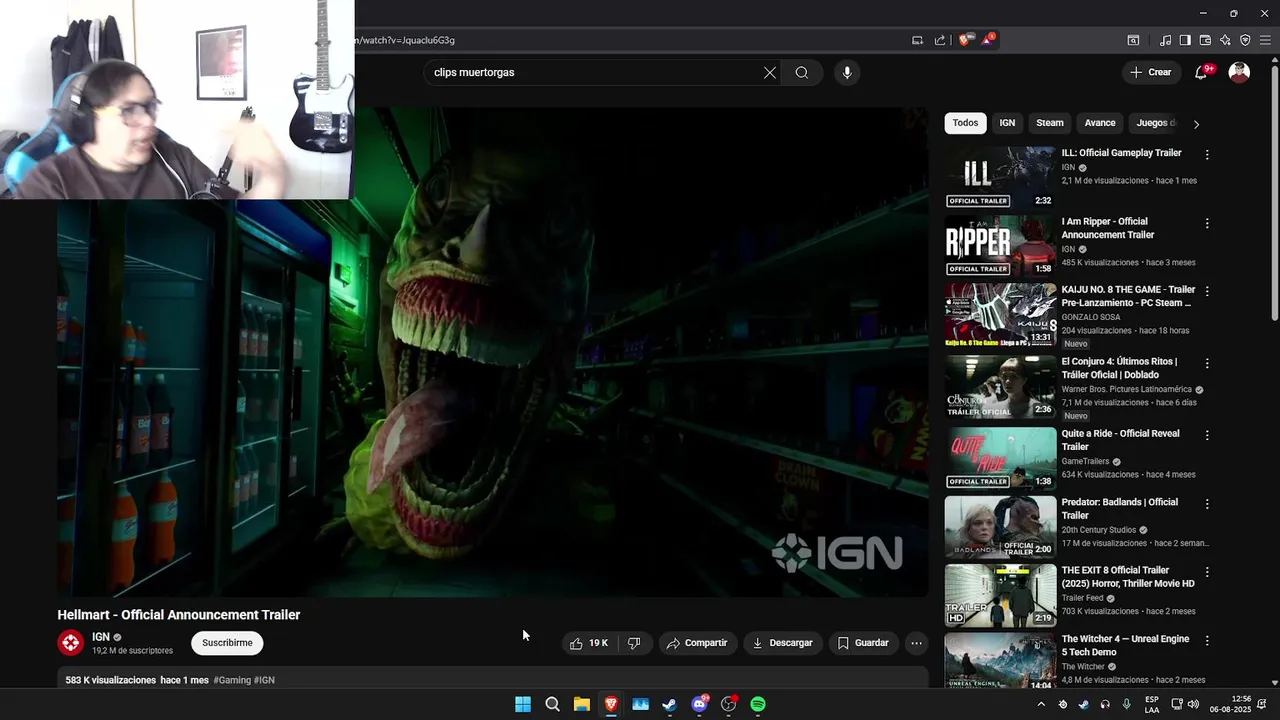The image size is (1280, 720).
Task: Open Quite a Ride reveal trailer title
Action: pos(1120,440)
